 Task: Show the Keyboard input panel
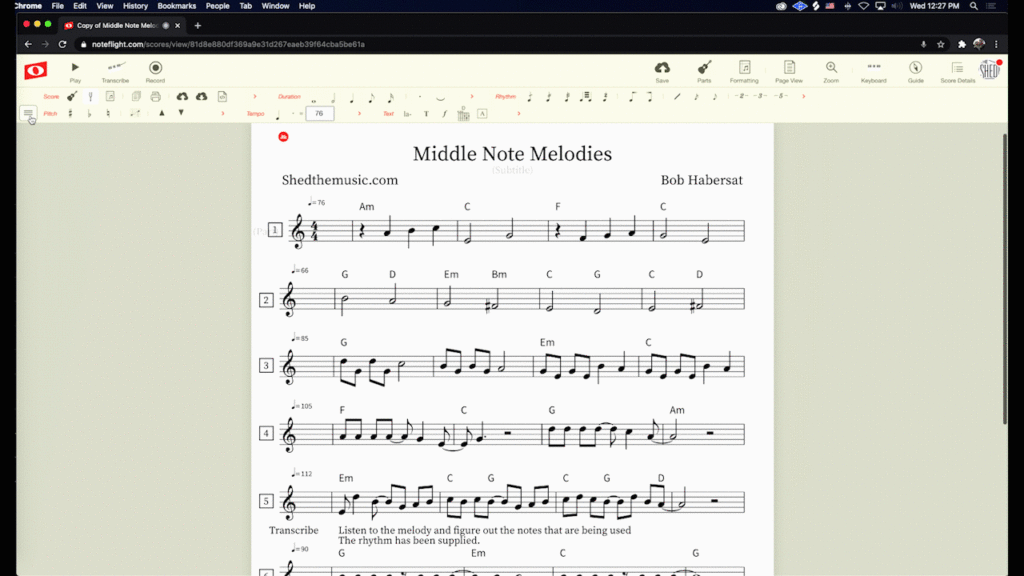(x=873, y=70)
